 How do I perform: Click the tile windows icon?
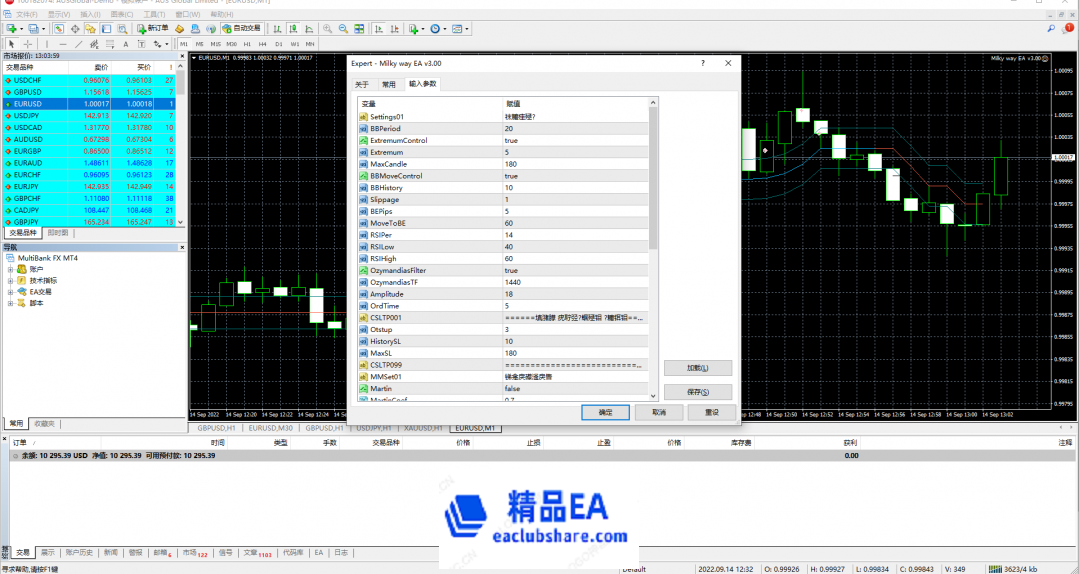(359, 29)
